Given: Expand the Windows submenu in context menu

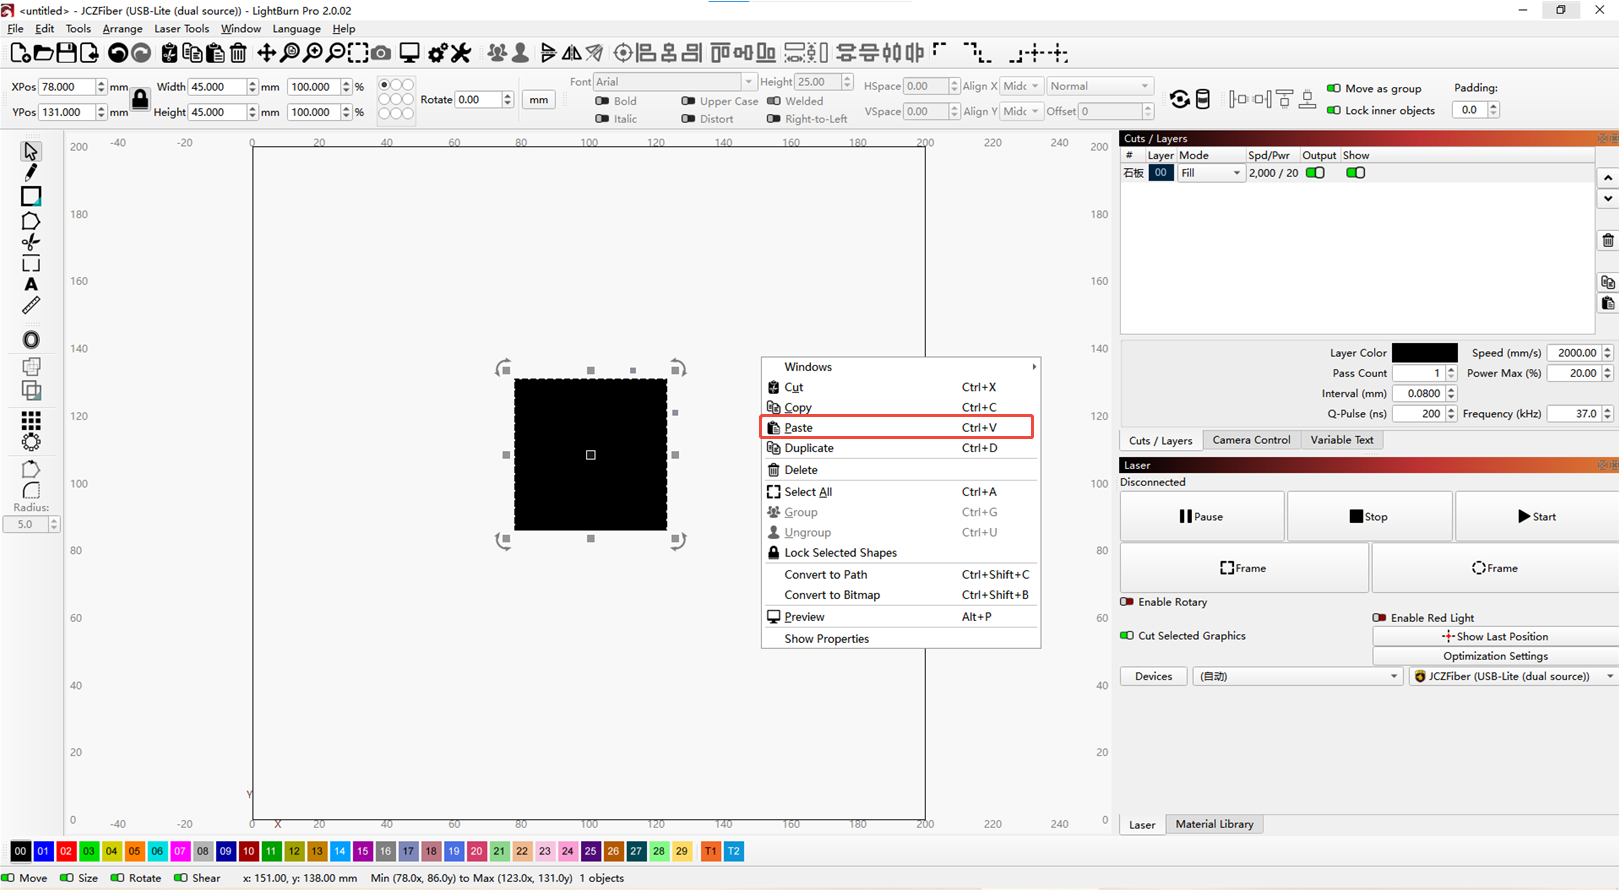Looking at the screenshot, I should tap(900, 367).
